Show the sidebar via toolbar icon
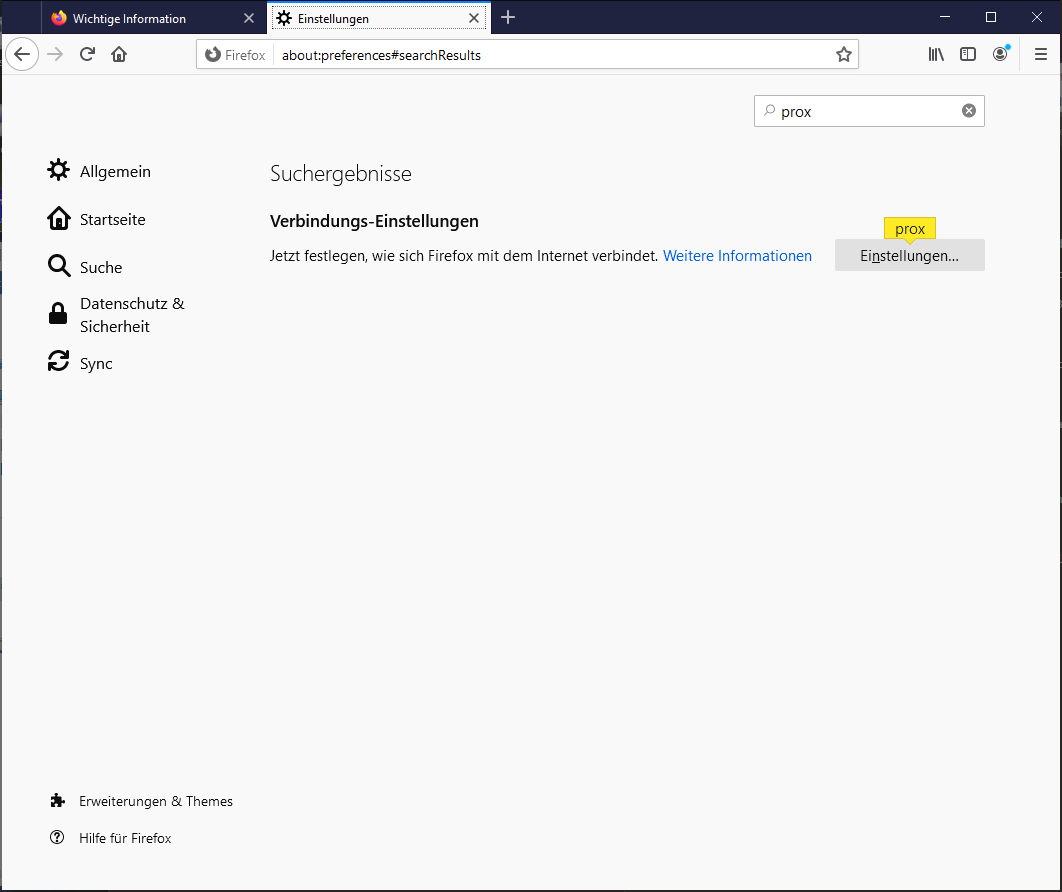The image size is (1062, 892). pos(968,55)
